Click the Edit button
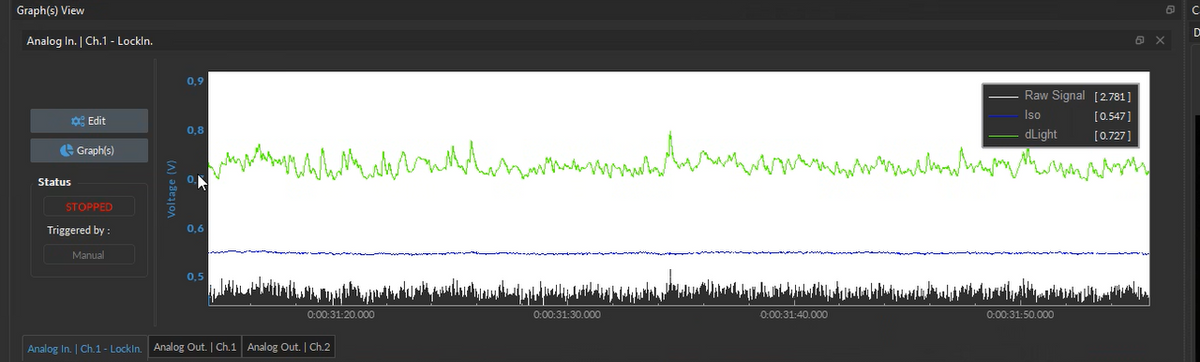The width and height of the screenshot is (1200, 362). 89,121
